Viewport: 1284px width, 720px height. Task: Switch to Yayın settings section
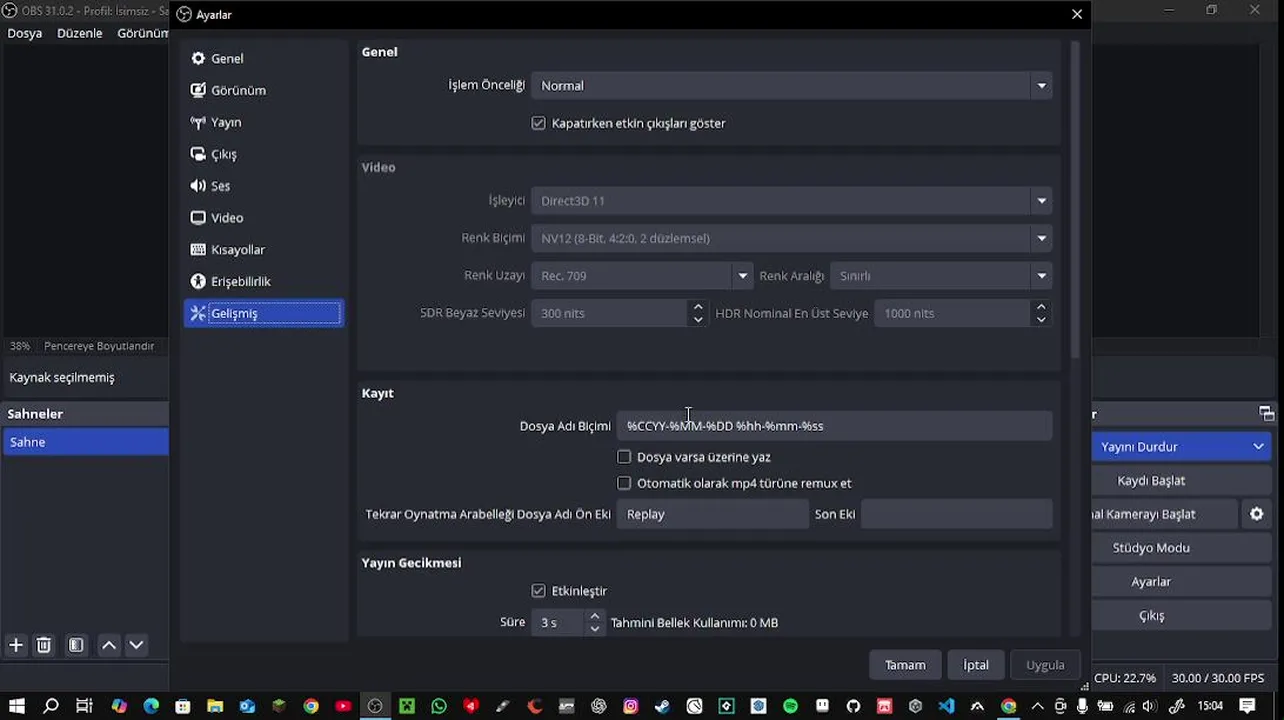coord(264,122)
